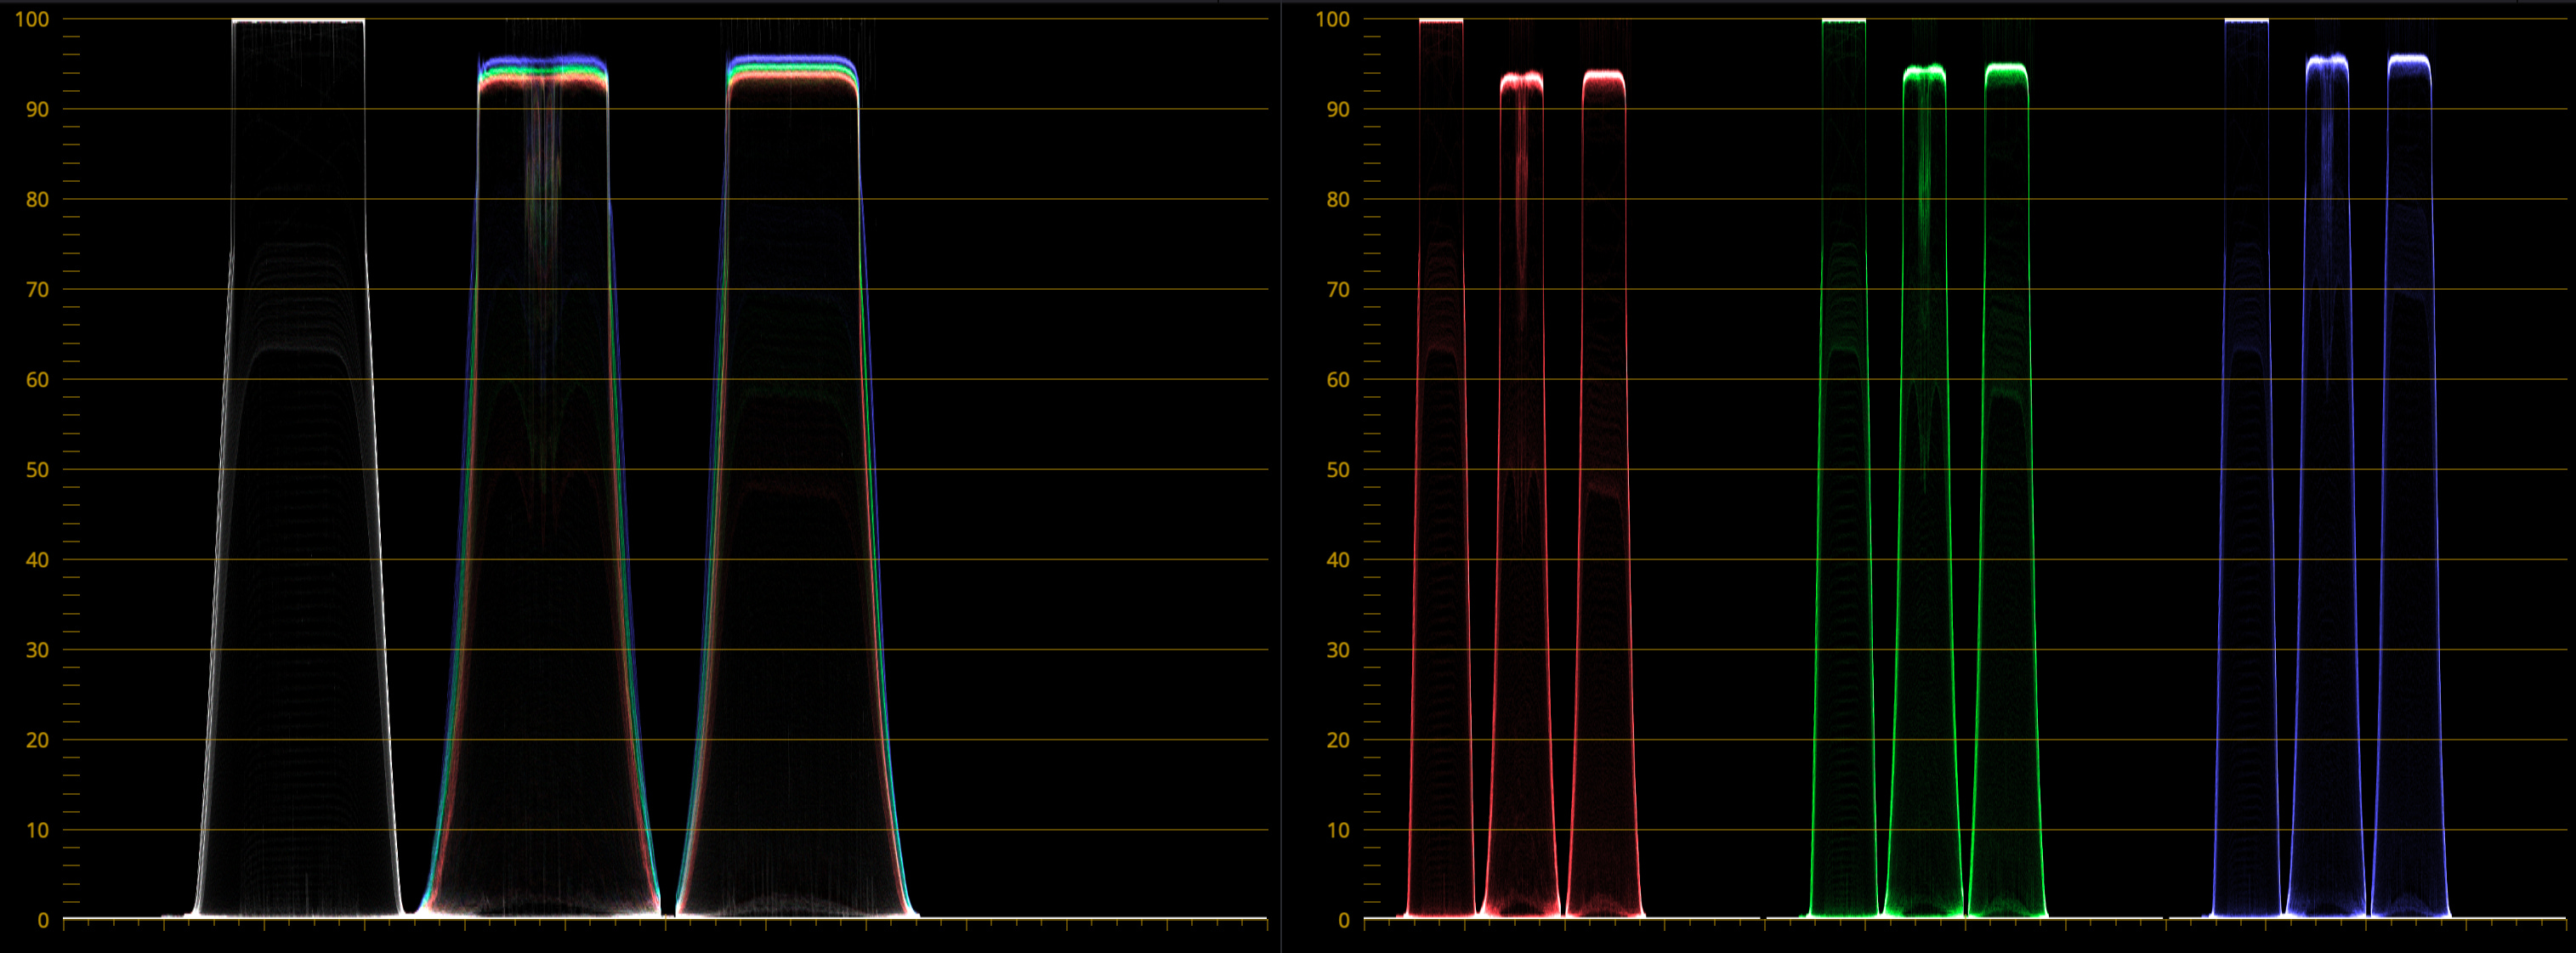
Task: Click the 20 label on the parade scope scale
Action: 1337,740
